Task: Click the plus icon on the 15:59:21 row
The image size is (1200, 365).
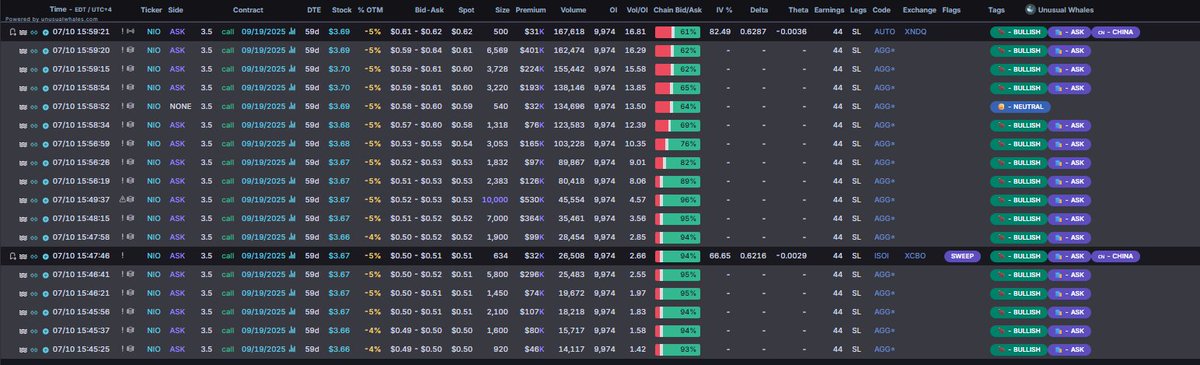Action: 46,32
